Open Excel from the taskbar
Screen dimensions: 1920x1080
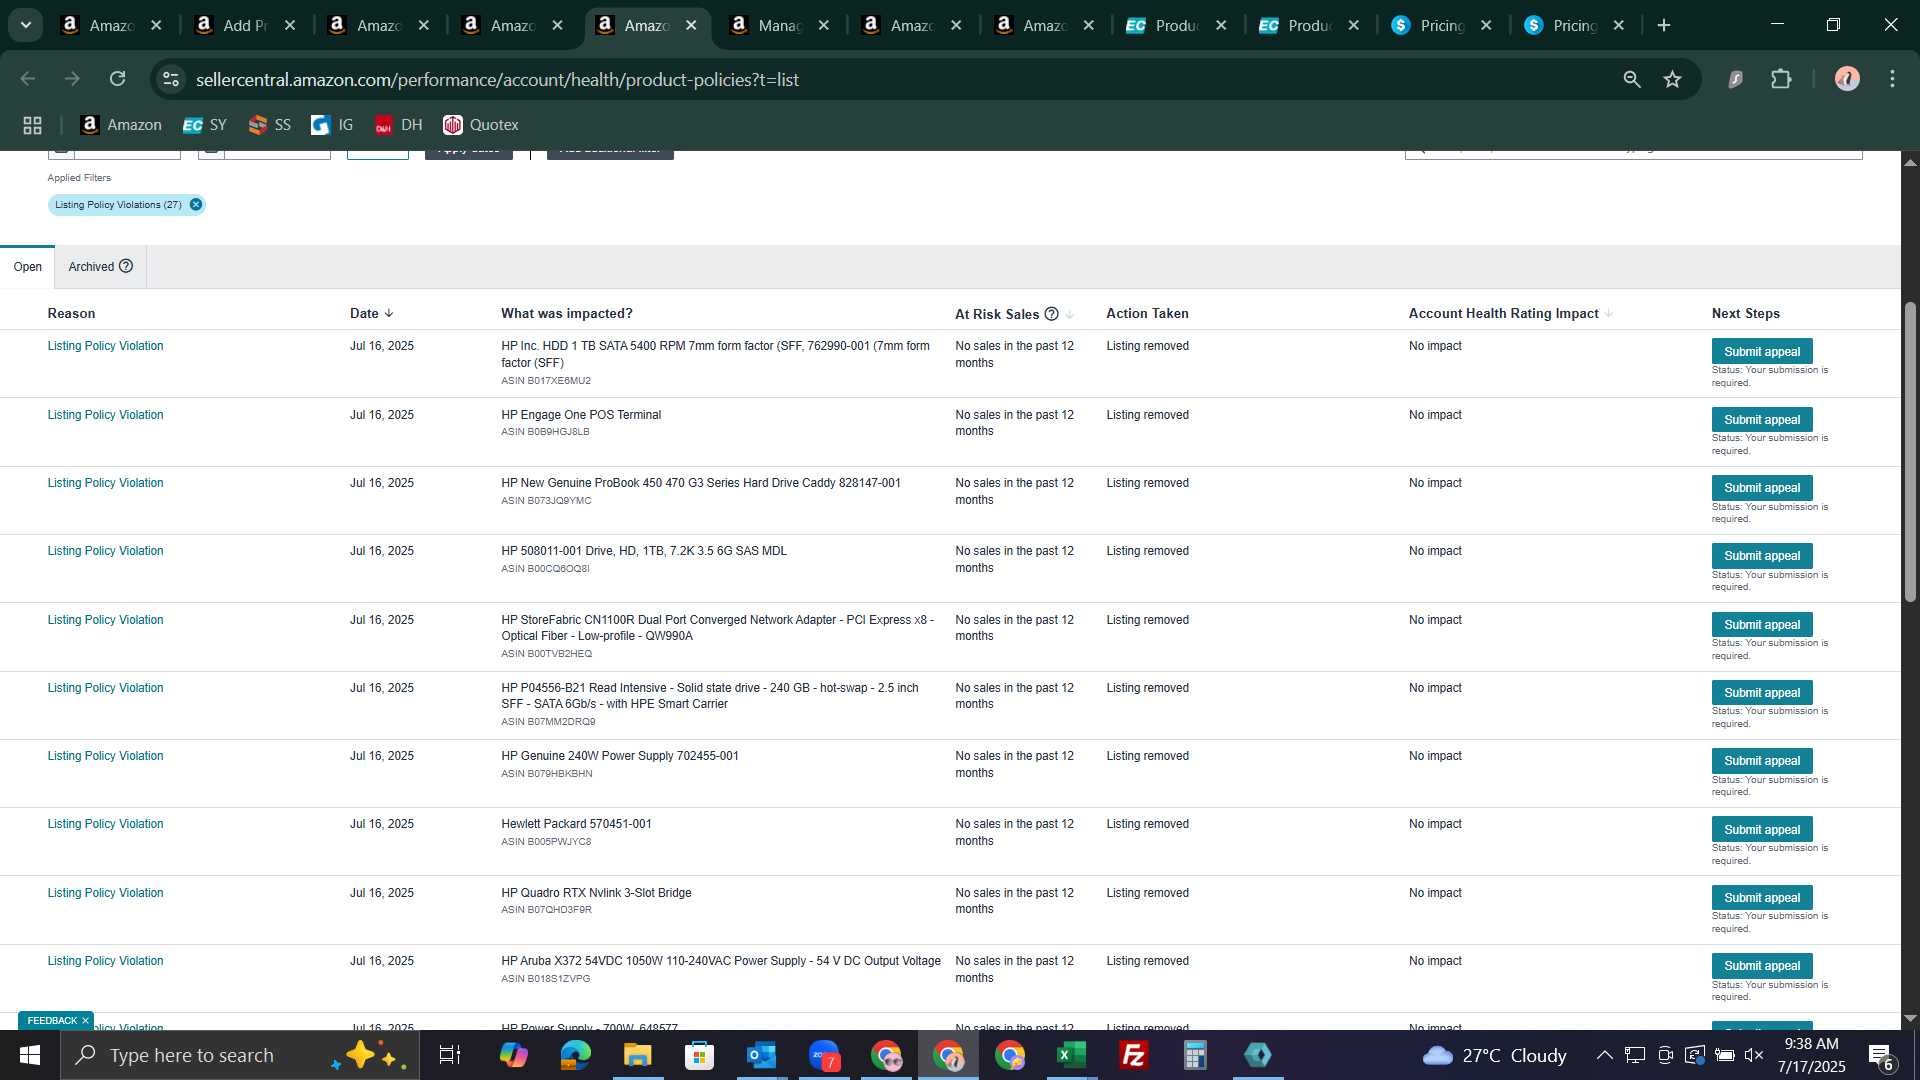pyautogui.click(x=1071, y=1055)
